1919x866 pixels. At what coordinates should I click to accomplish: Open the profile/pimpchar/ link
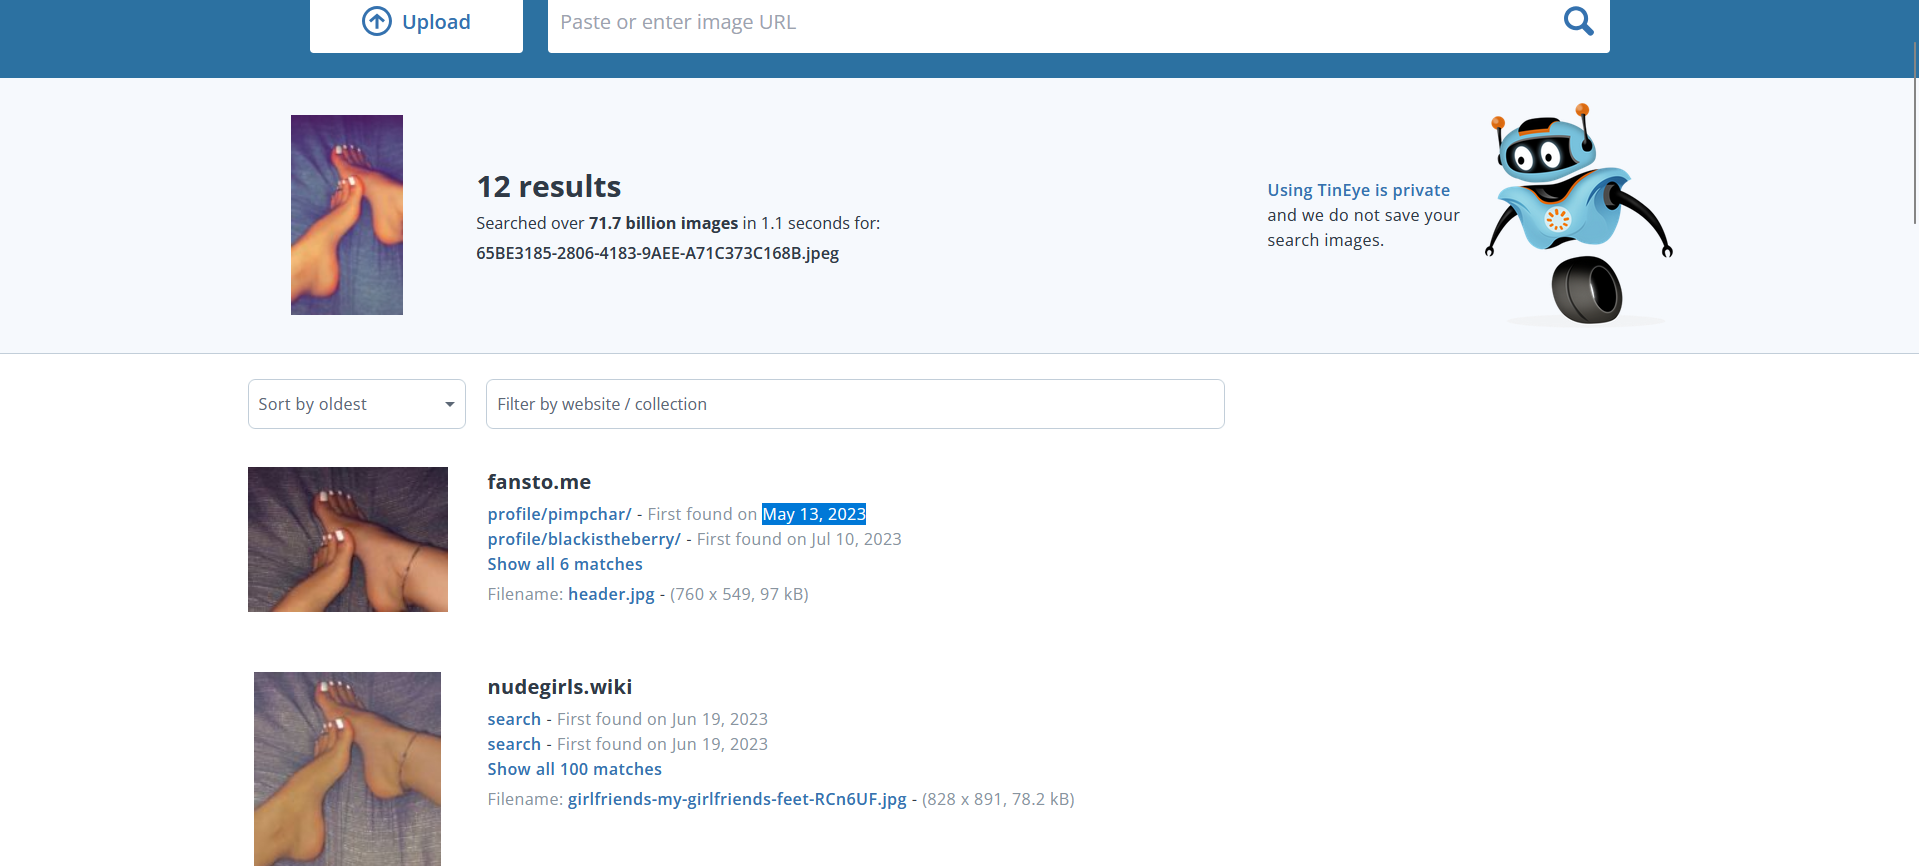(559, 514)
